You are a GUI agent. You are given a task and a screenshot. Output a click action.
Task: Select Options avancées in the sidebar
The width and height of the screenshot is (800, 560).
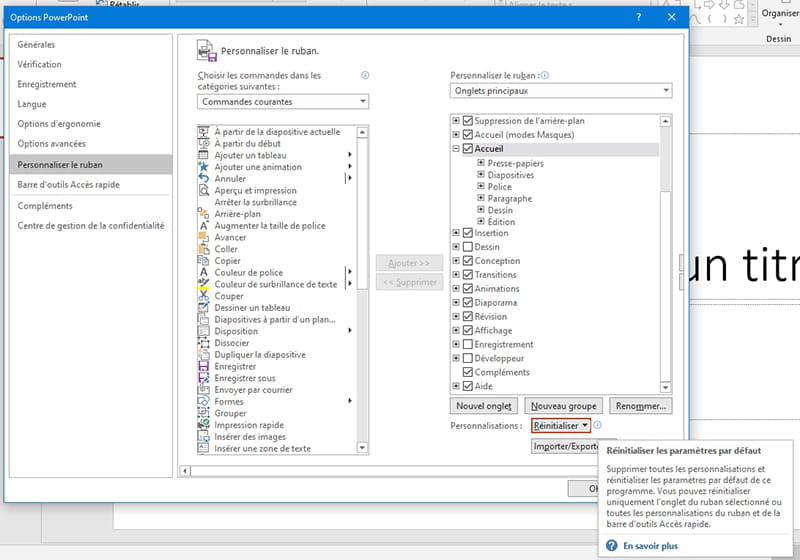(x=91, y=144)
